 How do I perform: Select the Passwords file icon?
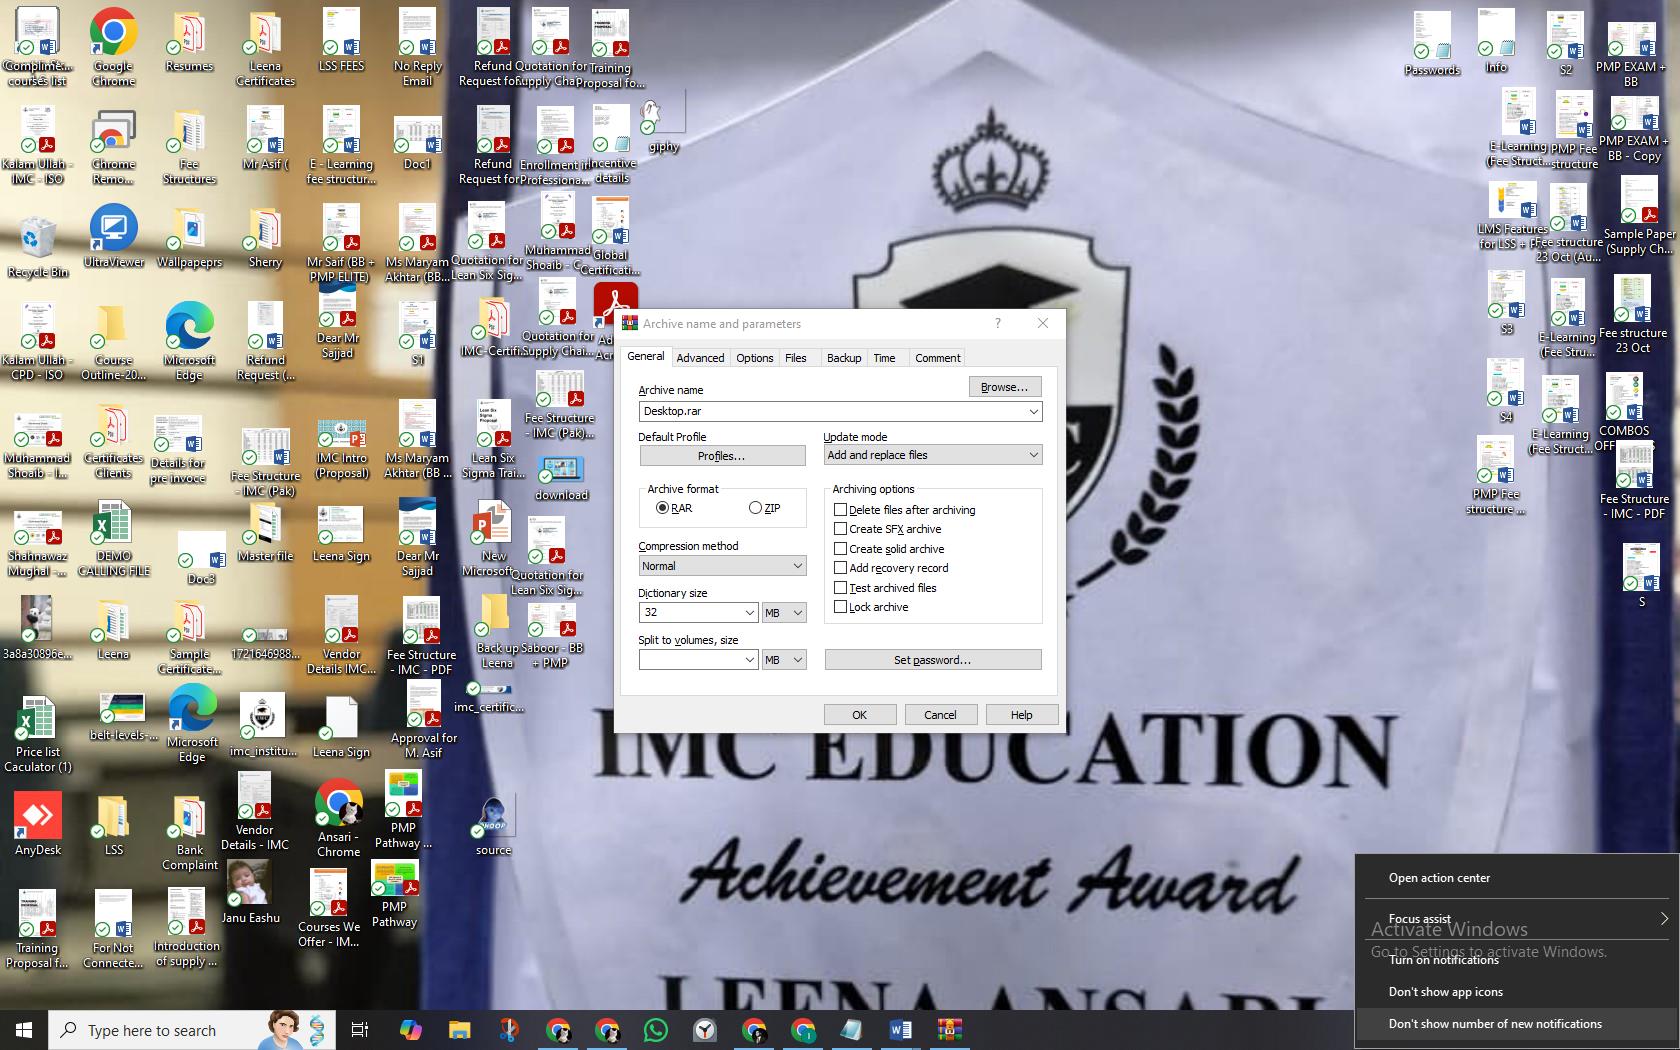click(1432, 44)
